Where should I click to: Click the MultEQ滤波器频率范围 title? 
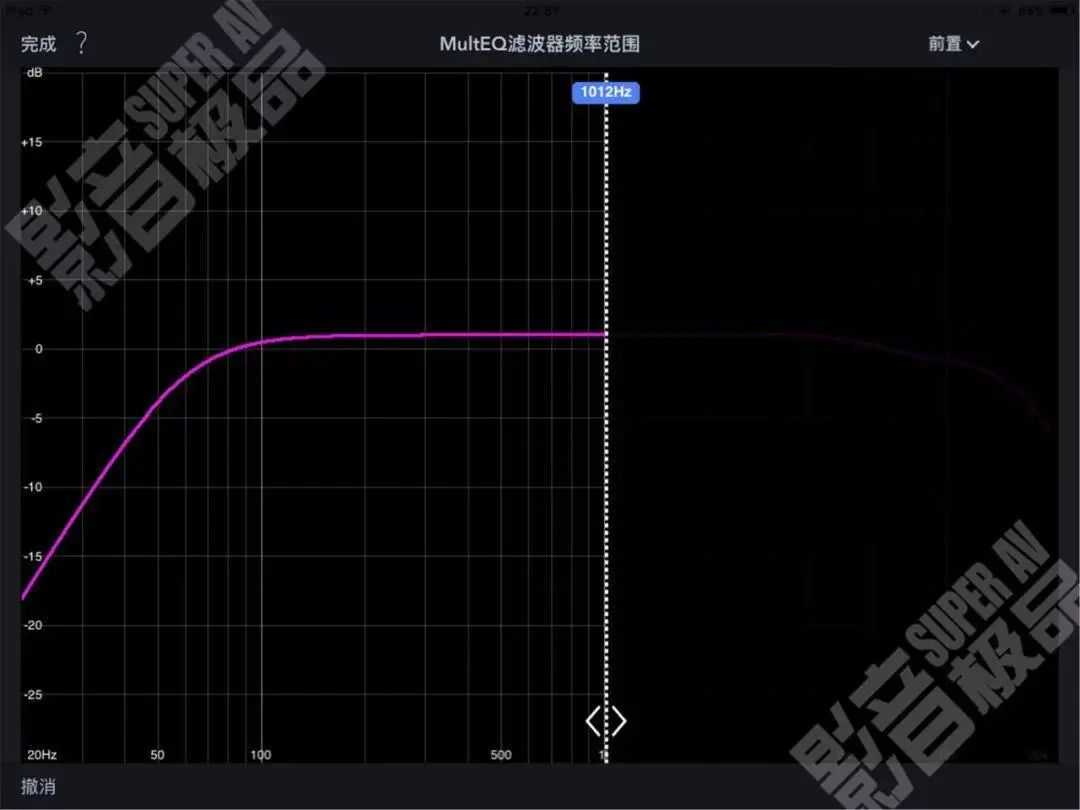pos(539,44)
